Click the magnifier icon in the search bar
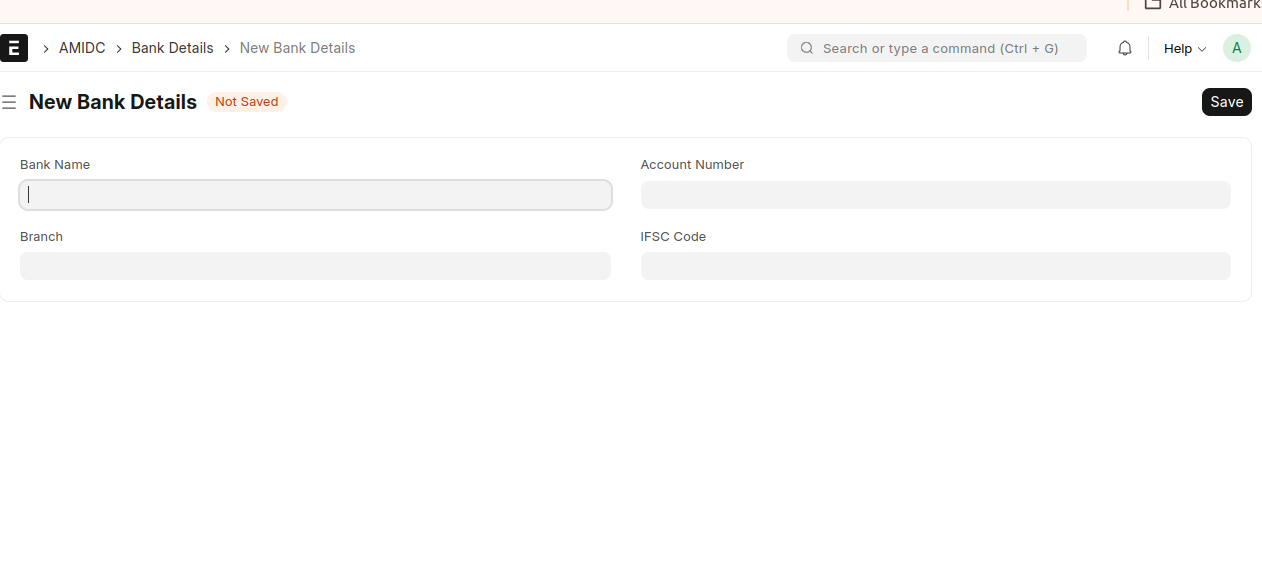1262x573 pixels. pos(807,48)
